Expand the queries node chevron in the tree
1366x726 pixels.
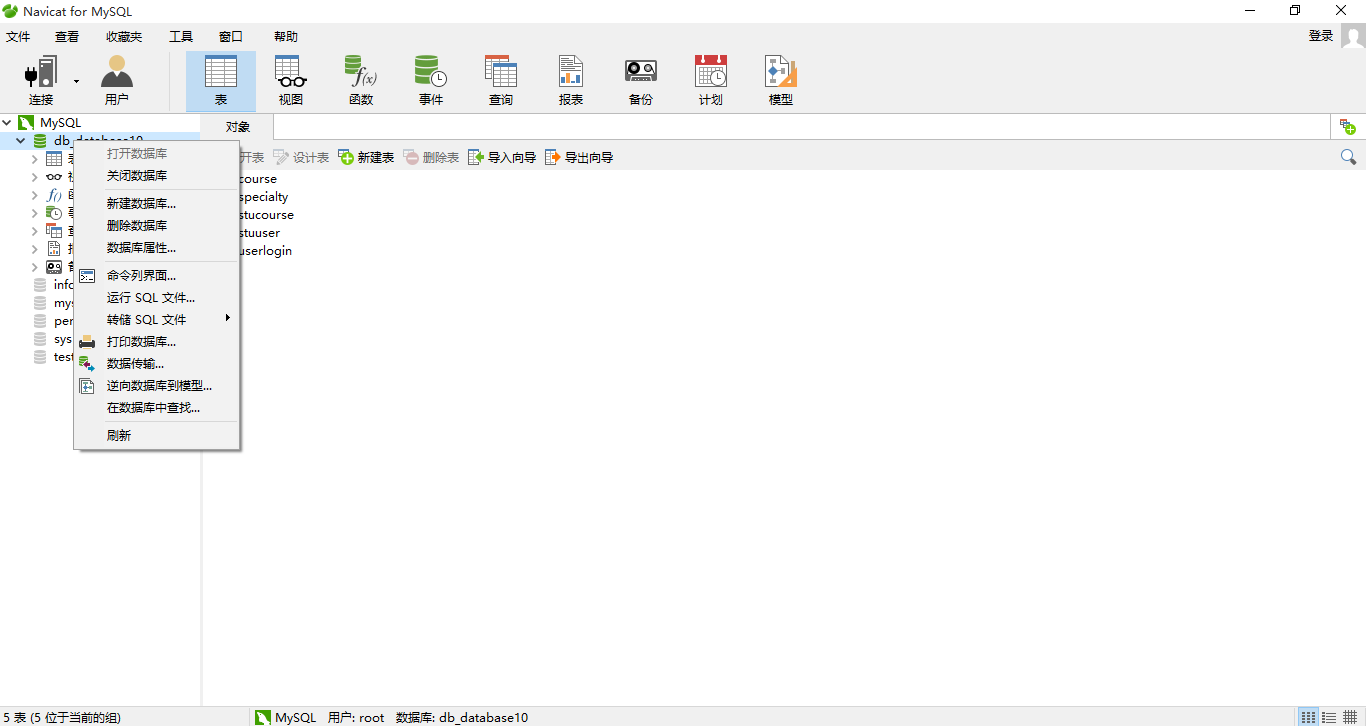pyautogui.click(x=34, y=231)
